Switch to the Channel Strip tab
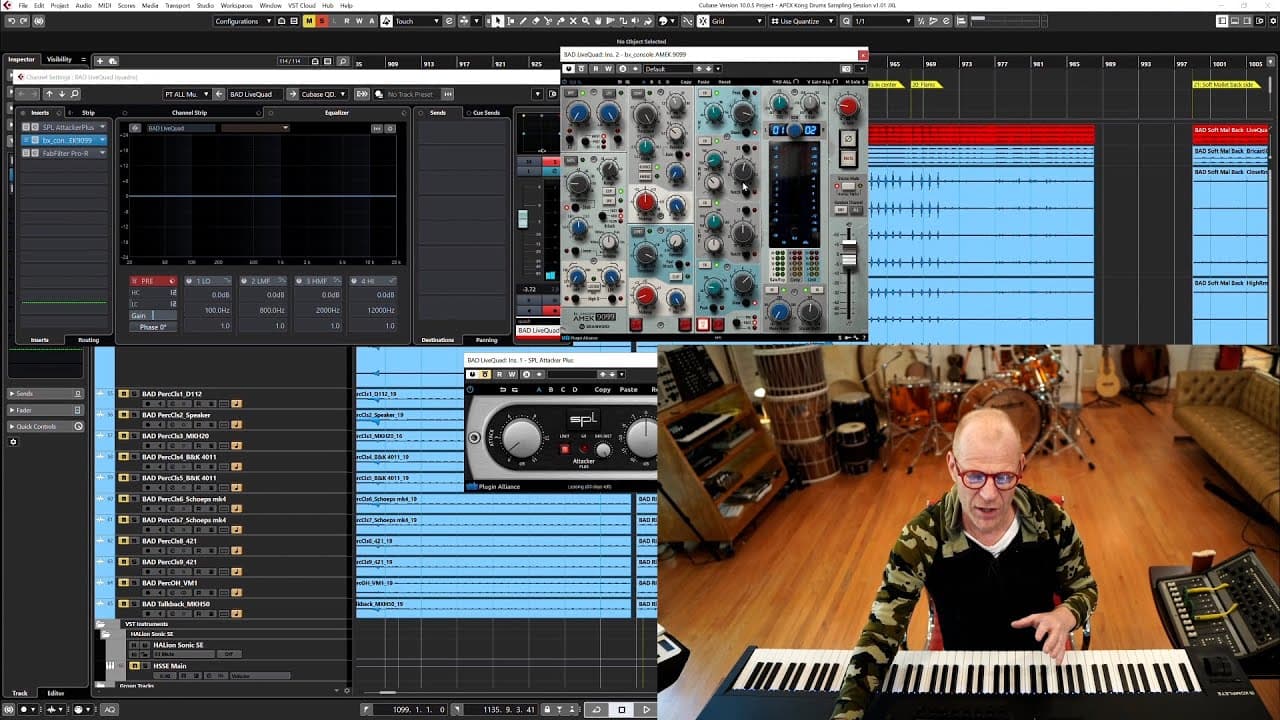 point(189,113)
